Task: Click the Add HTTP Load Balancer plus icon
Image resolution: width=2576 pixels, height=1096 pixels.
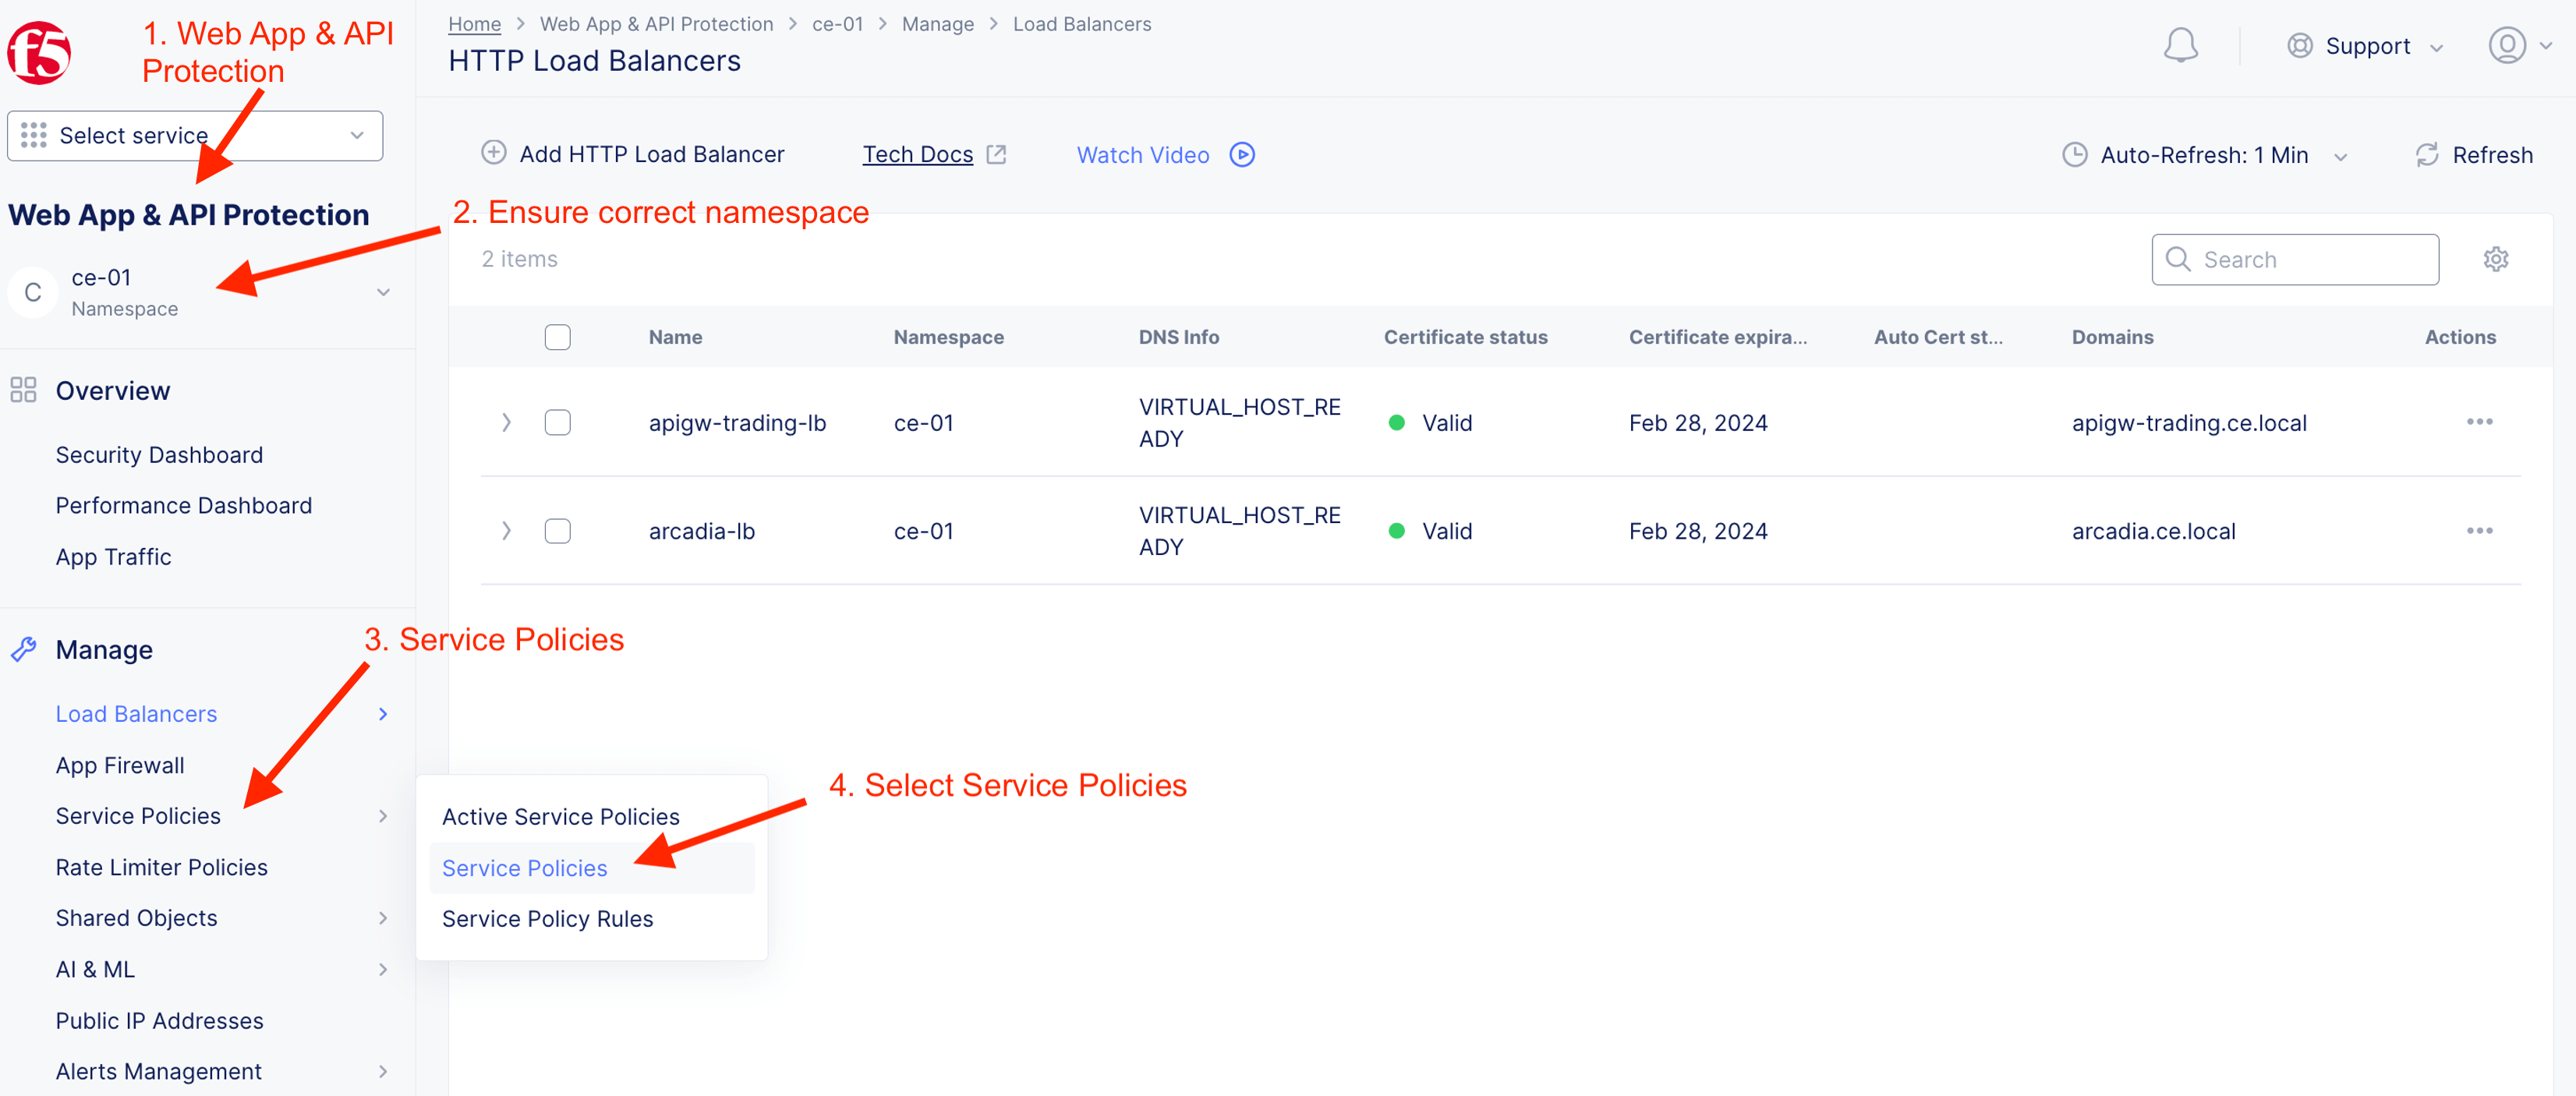Action: click(x=494, y=153)
